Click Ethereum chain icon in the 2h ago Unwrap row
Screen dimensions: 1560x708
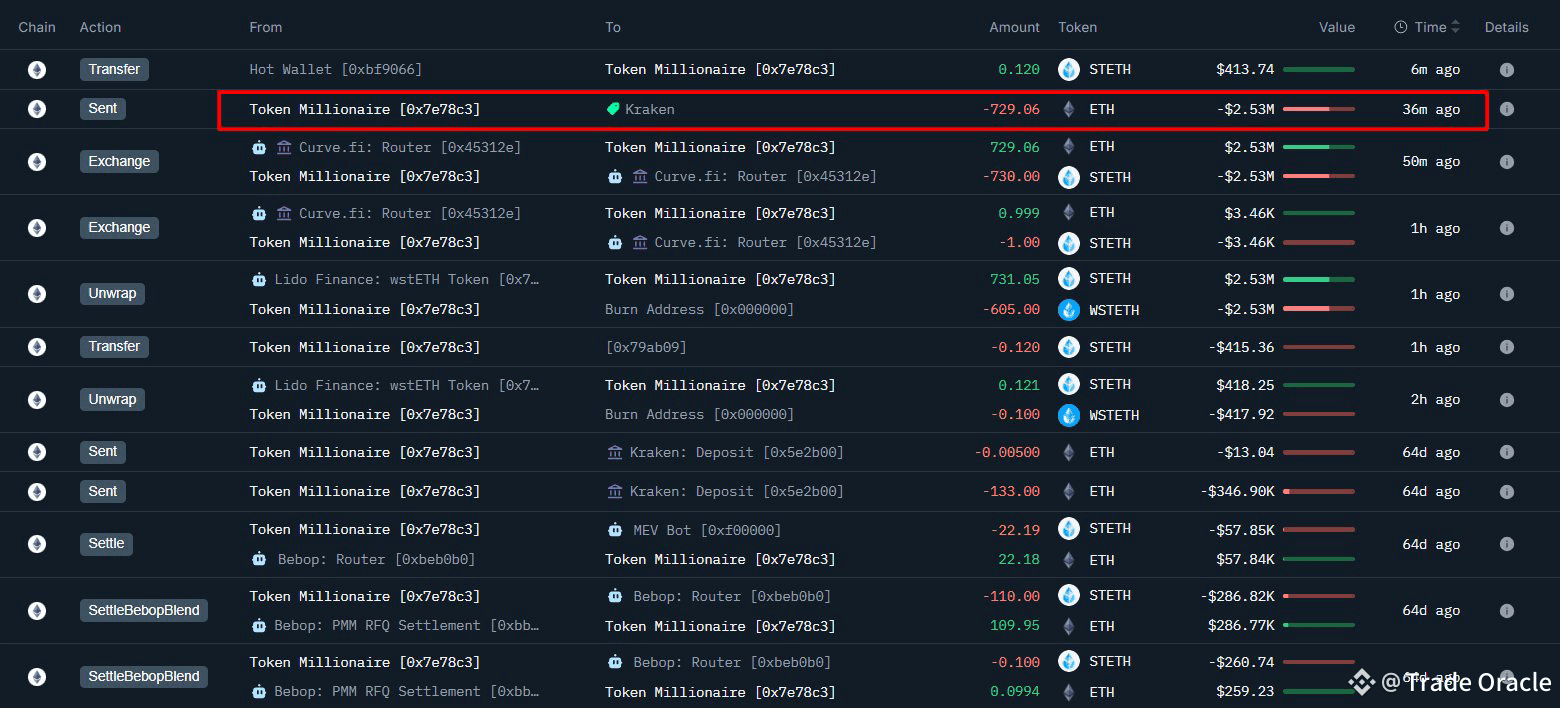click(x=37, y=400)
